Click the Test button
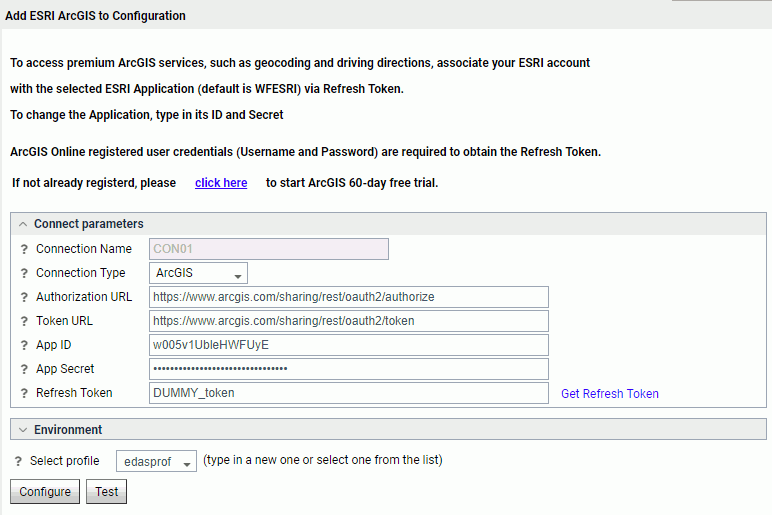 (x=106, y=492)
